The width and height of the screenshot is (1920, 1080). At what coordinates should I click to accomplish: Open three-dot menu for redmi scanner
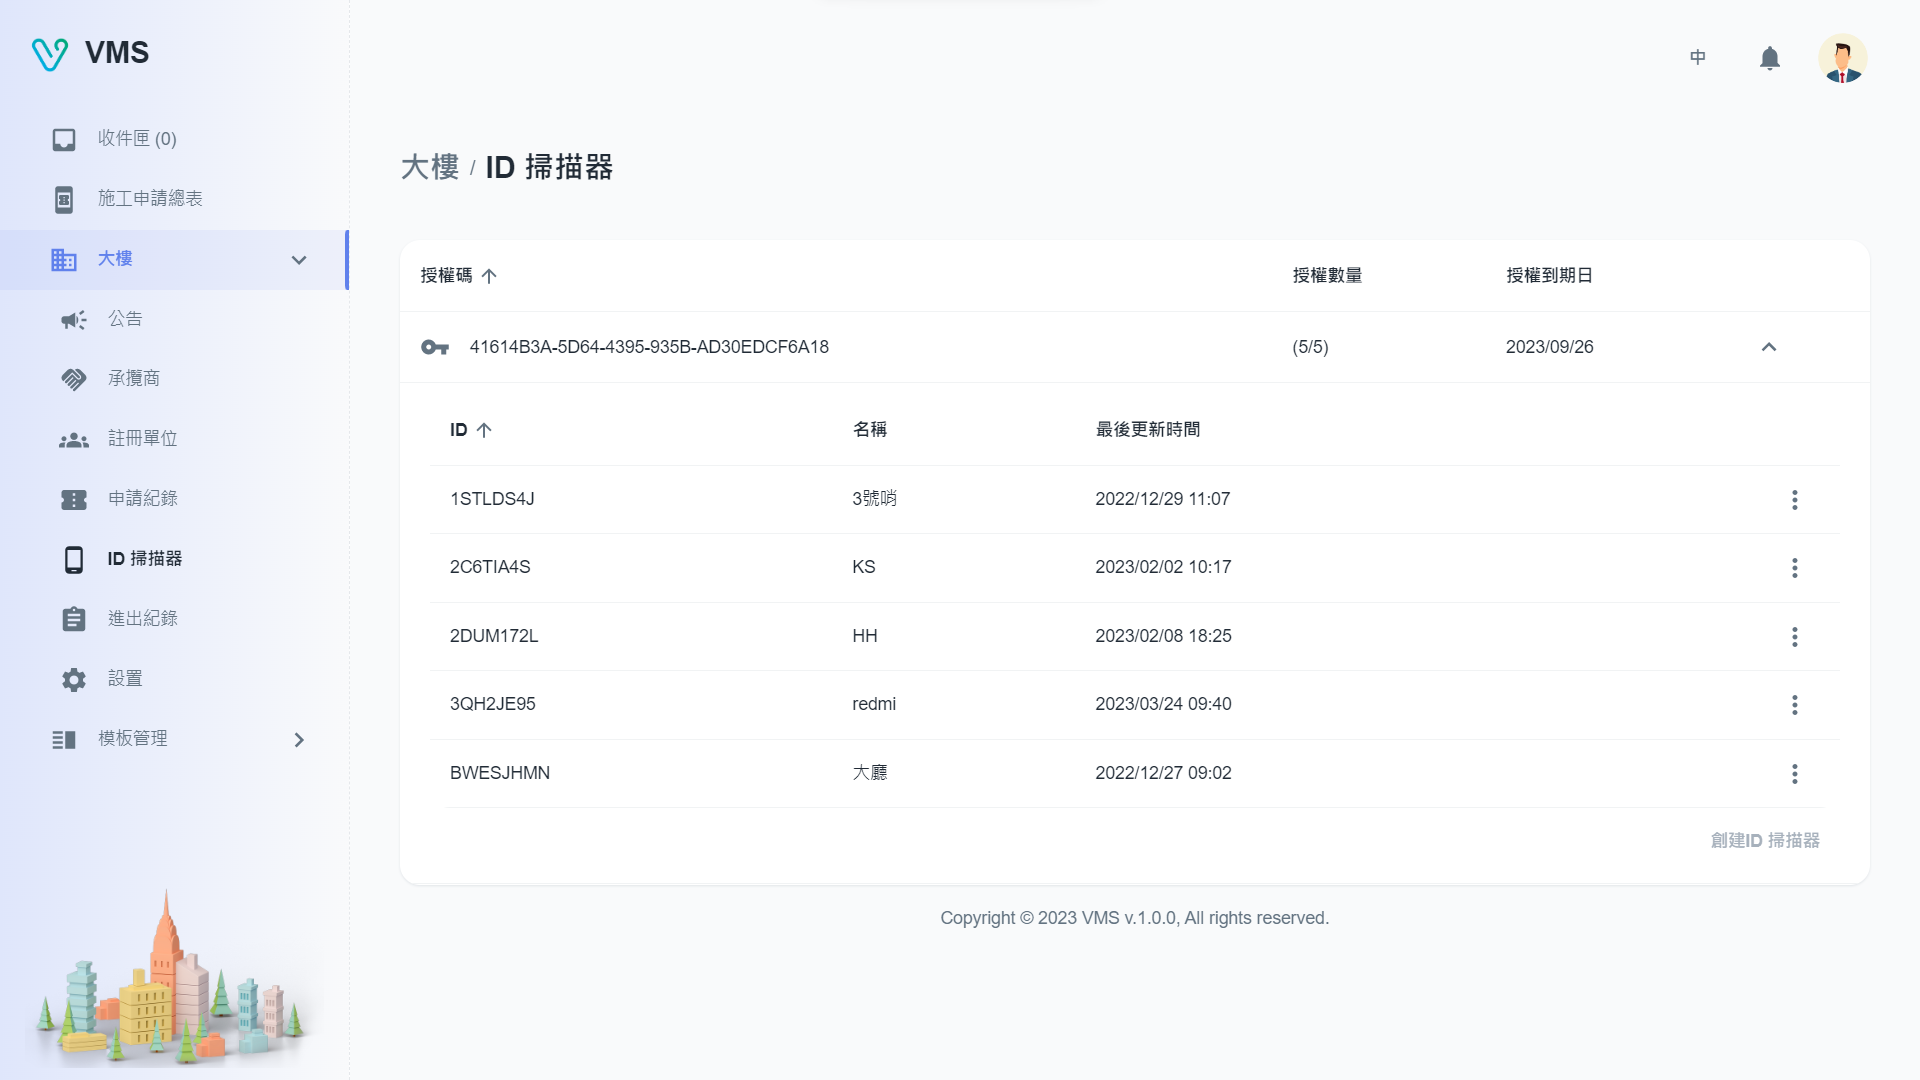1794,705
